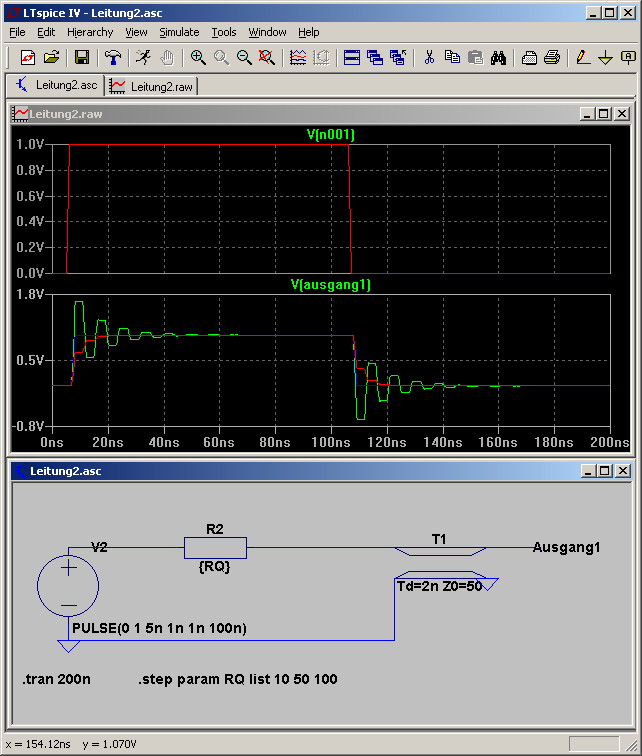This screenshot has height=756, width=642.
Task: Halt the simulation with the hand icon
Action: pos(167,57)
